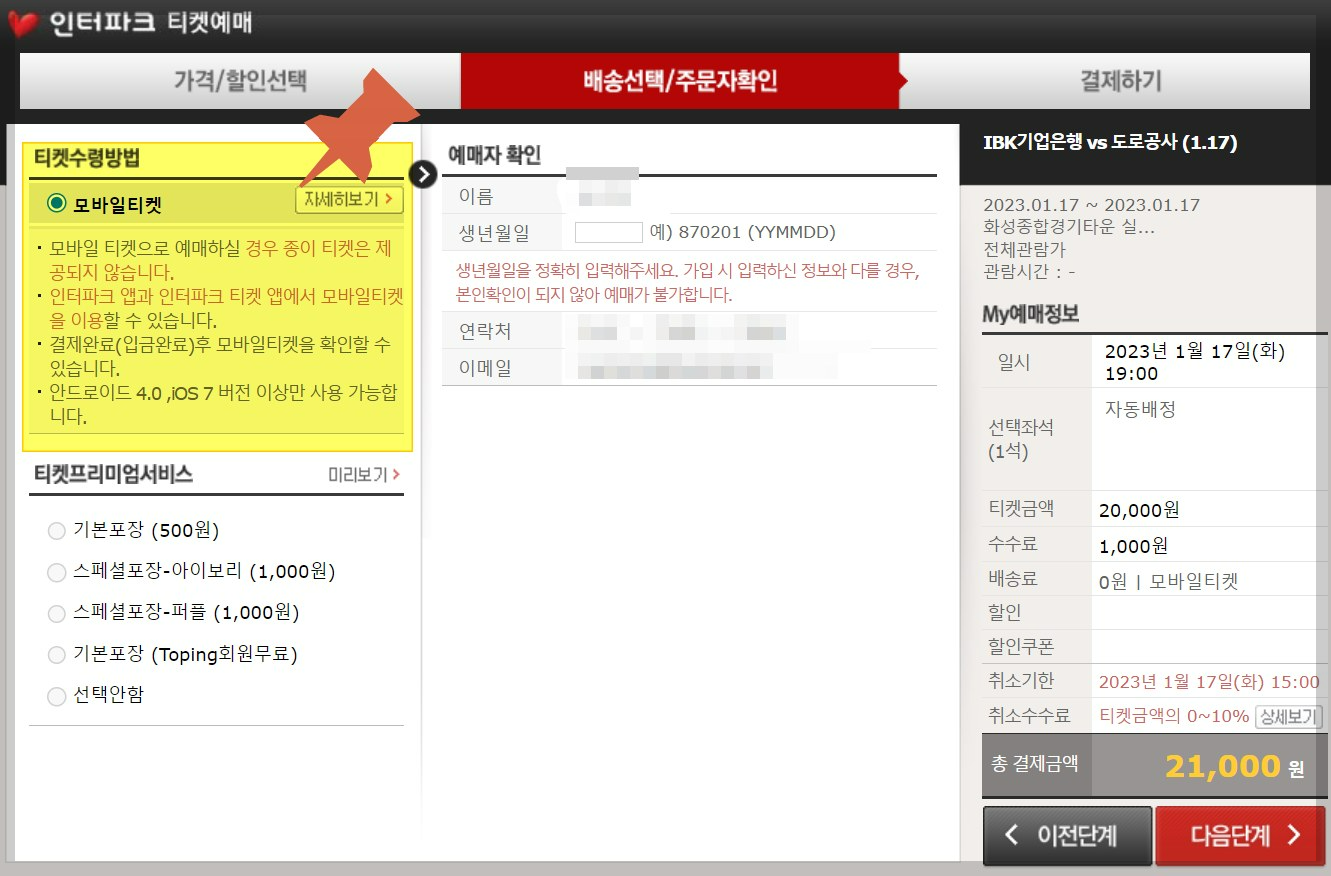Click the 티켓수령방법 heading
This screenshot has width=1331, height=876.
(x=87, y=158)
